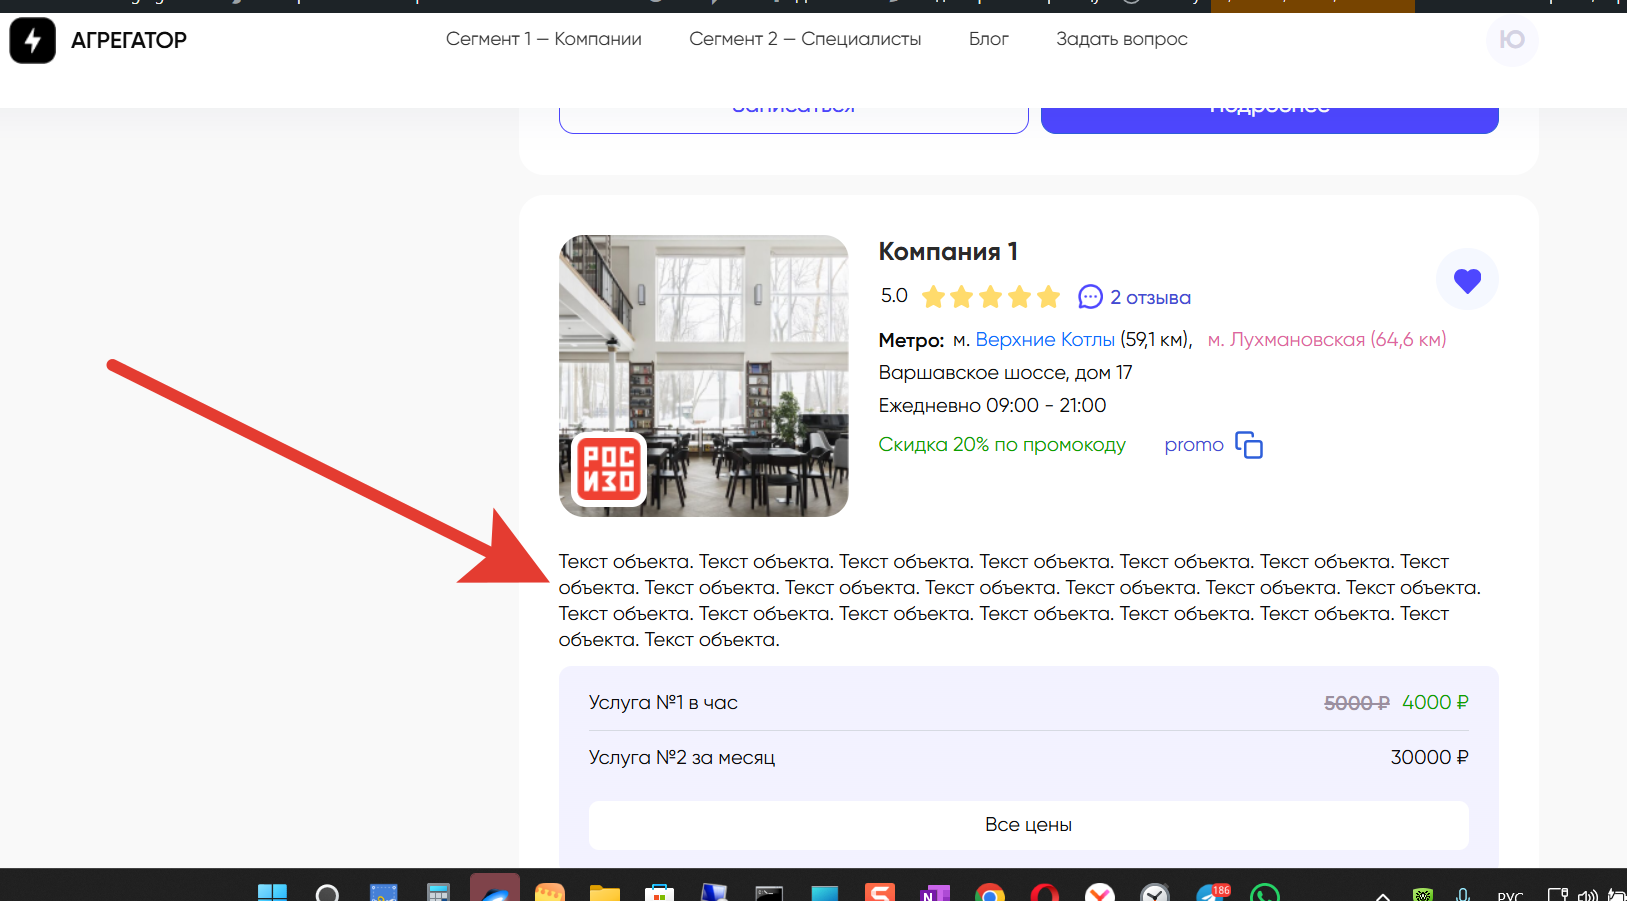Select the Услуга №1 в час row
This screenshot has height=901, width=1627.
1028,703
